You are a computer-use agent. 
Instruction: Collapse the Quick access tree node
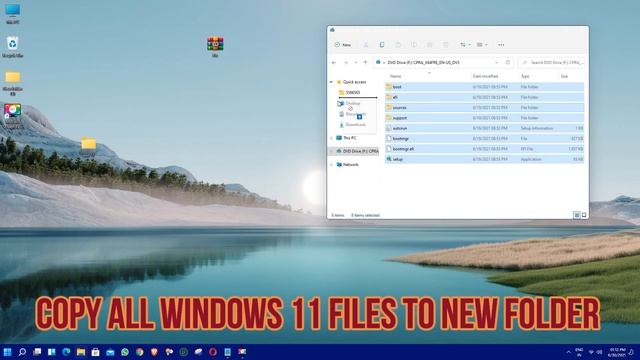click(x=331, y=82)
